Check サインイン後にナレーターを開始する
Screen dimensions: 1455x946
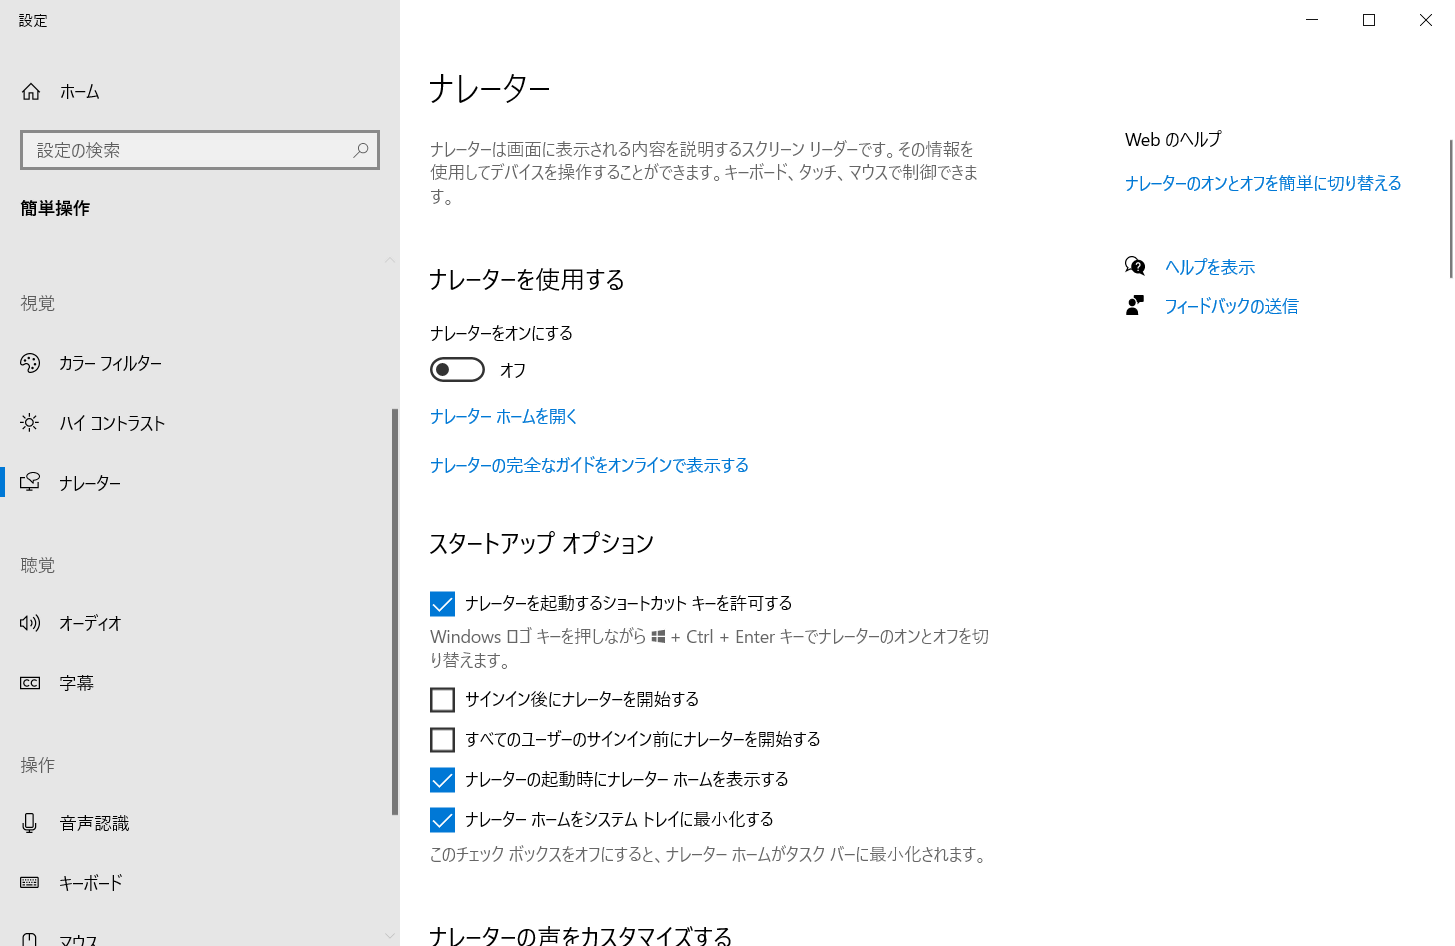(x=442, y=700)
